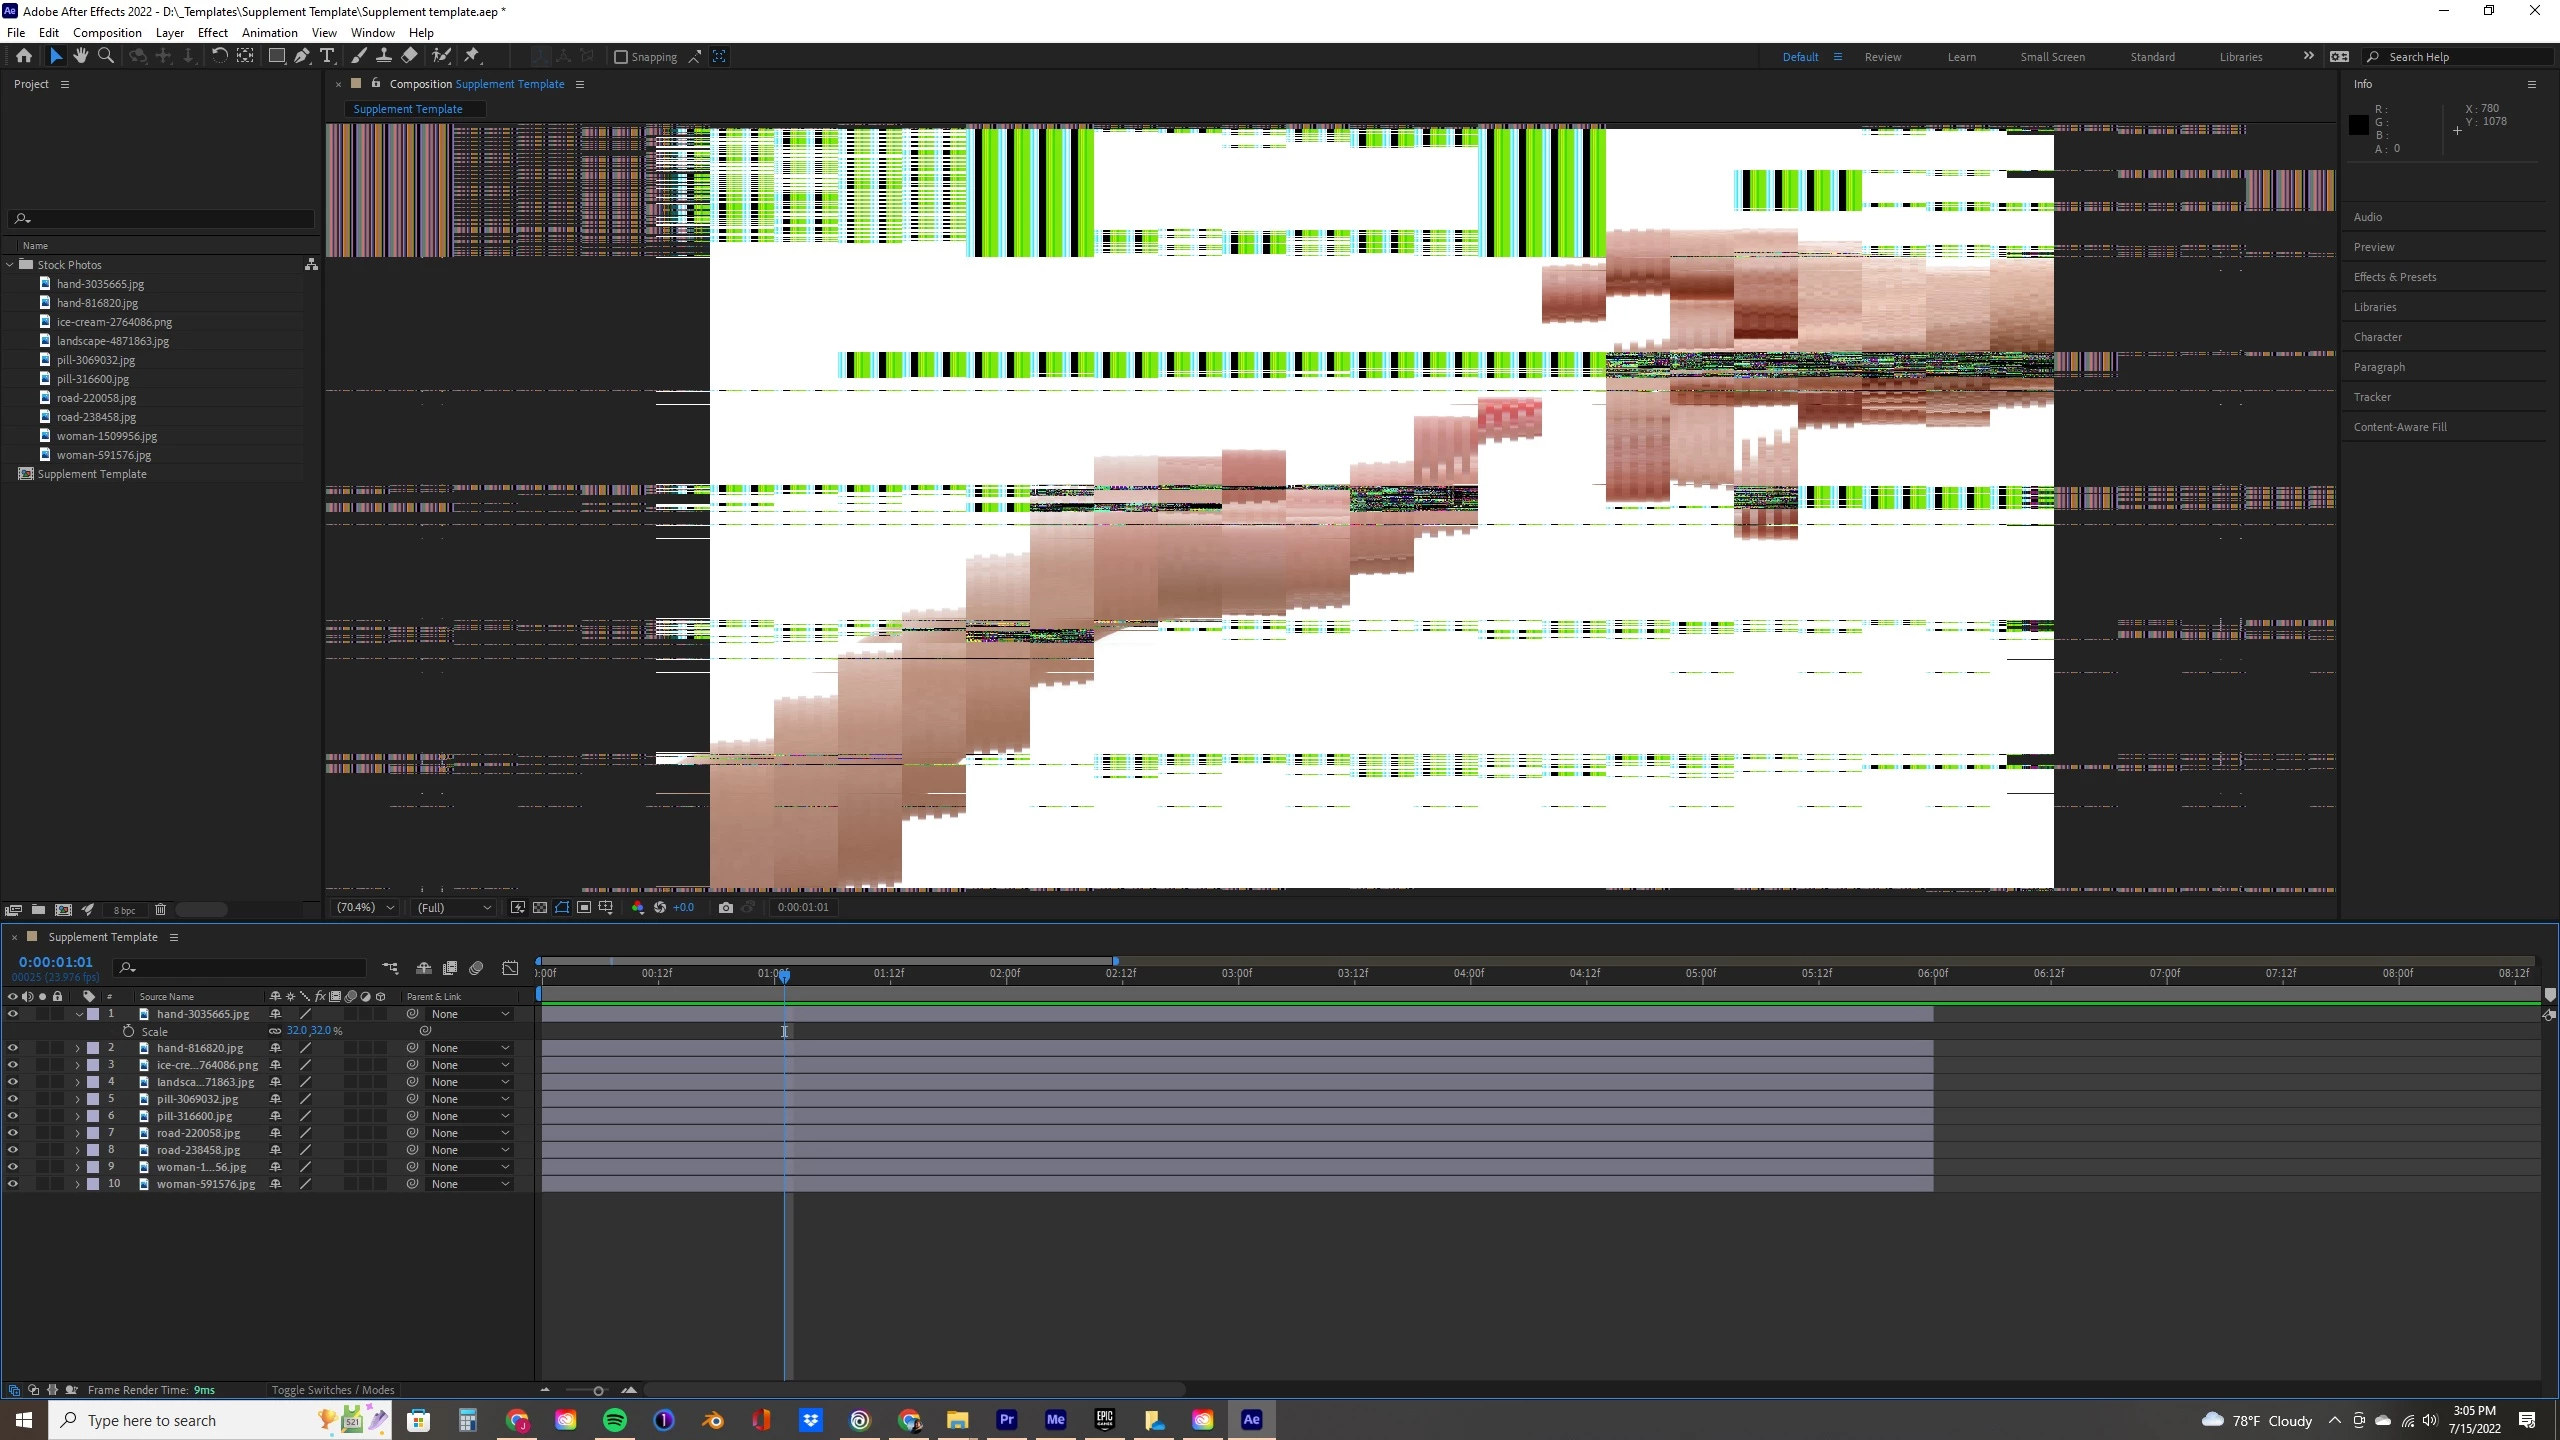
Task: Toggle the transparency grid icon
Action: tap(540, 908)
